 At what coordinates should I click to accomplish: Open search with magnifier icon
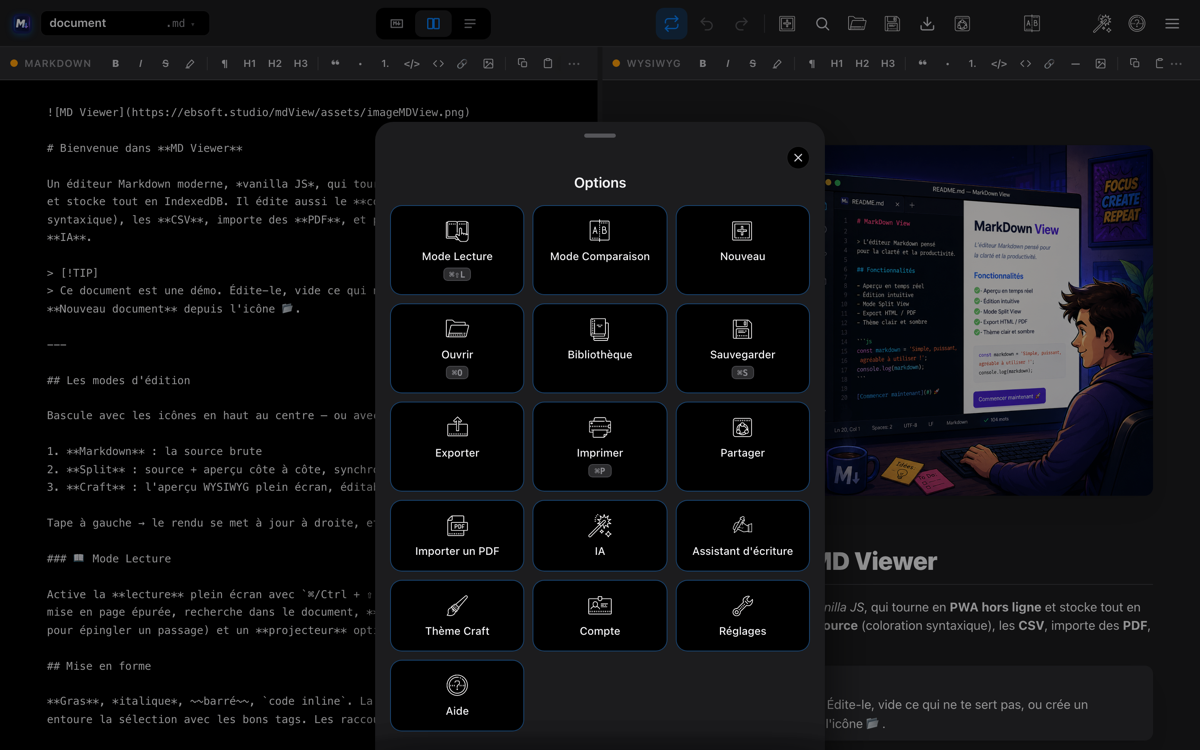[x=822, y=24]
